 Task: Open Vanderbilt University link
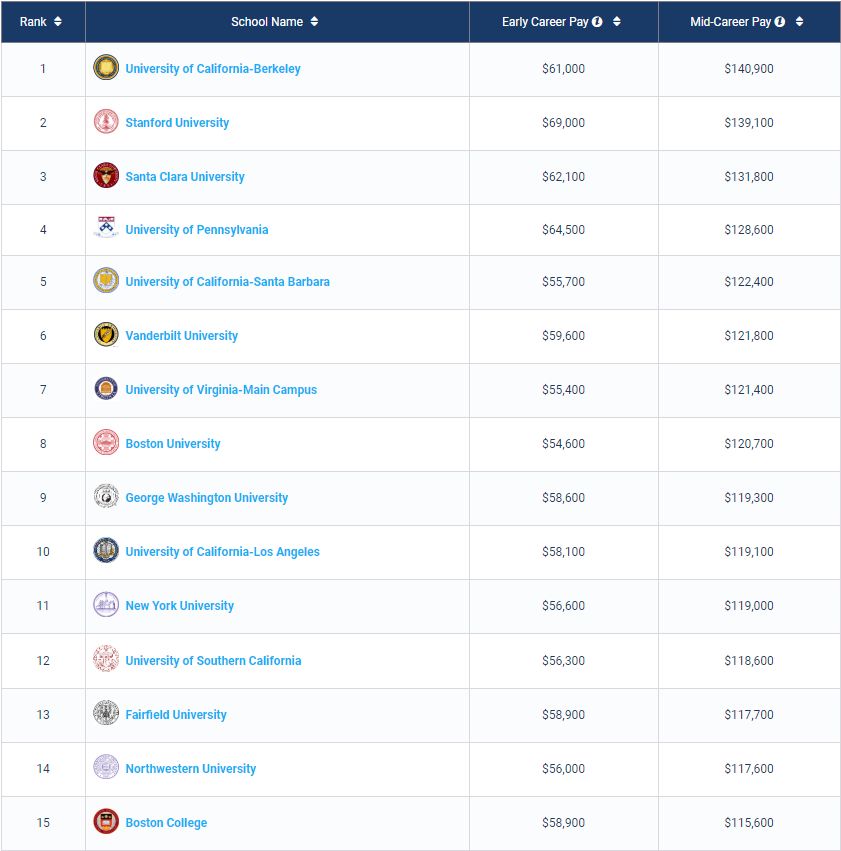point(182,335)
